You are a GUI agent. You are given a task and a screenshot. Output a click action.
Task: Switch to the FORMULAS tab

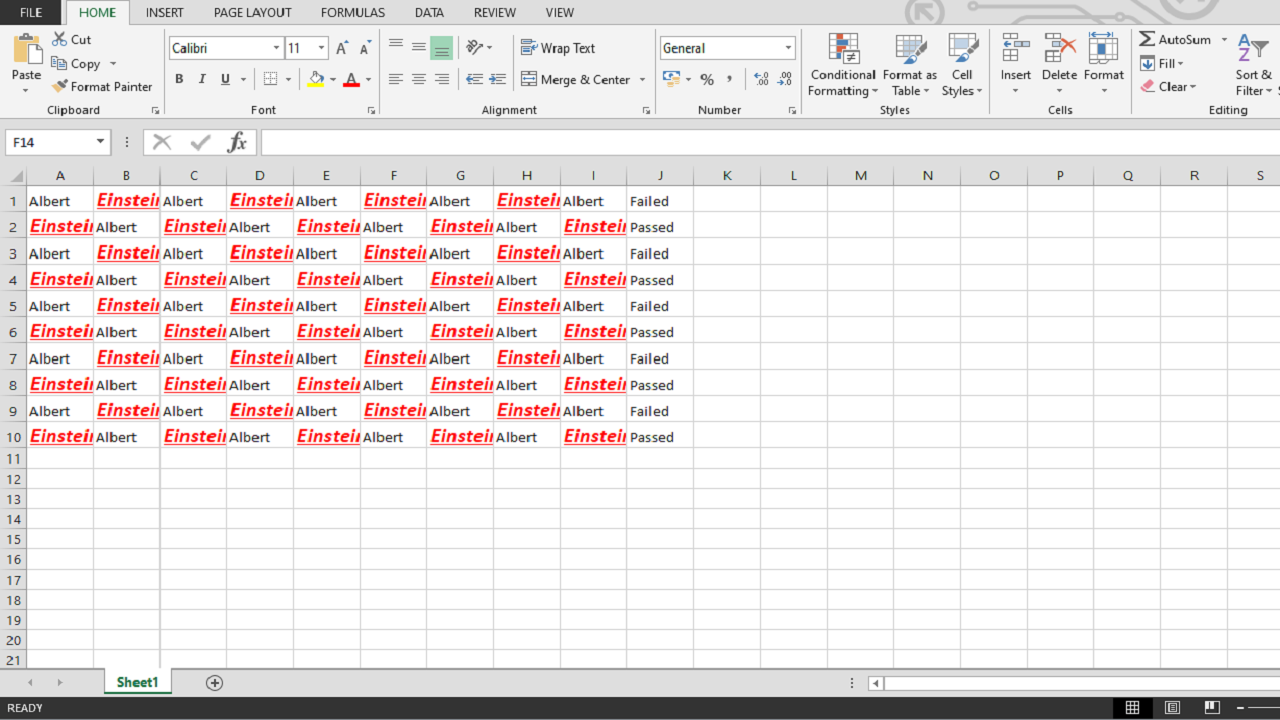[353, 13]
